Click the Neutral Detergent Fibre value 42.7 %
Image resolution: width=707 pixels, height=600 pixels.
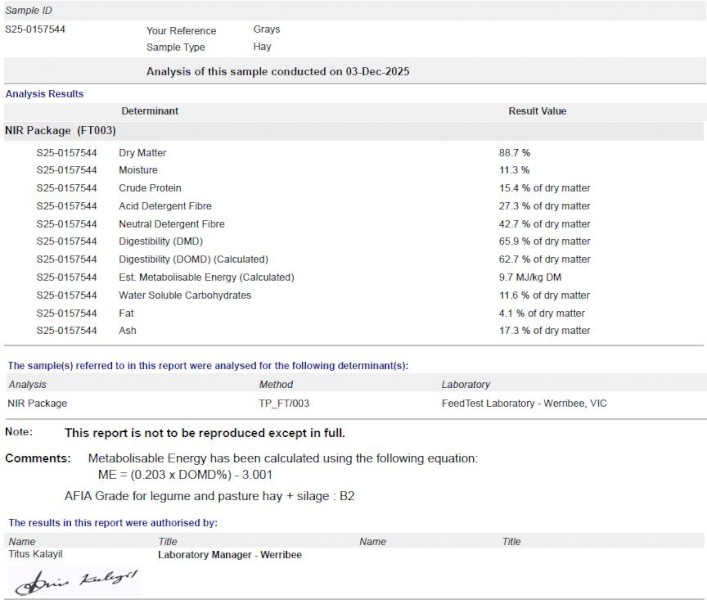(x=544, y=224)
